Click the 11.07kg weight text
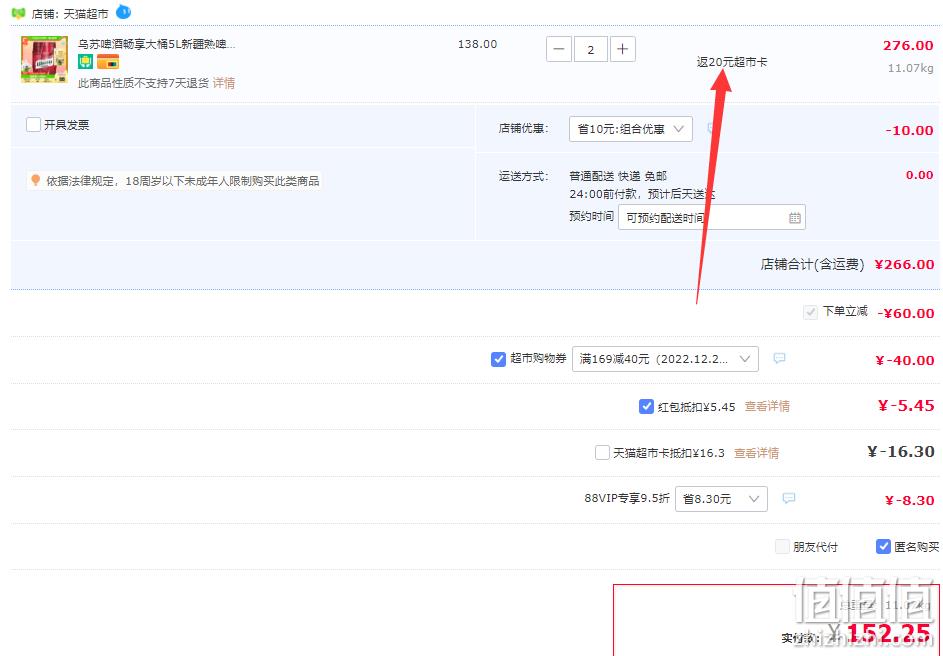 tap(911, 68)
